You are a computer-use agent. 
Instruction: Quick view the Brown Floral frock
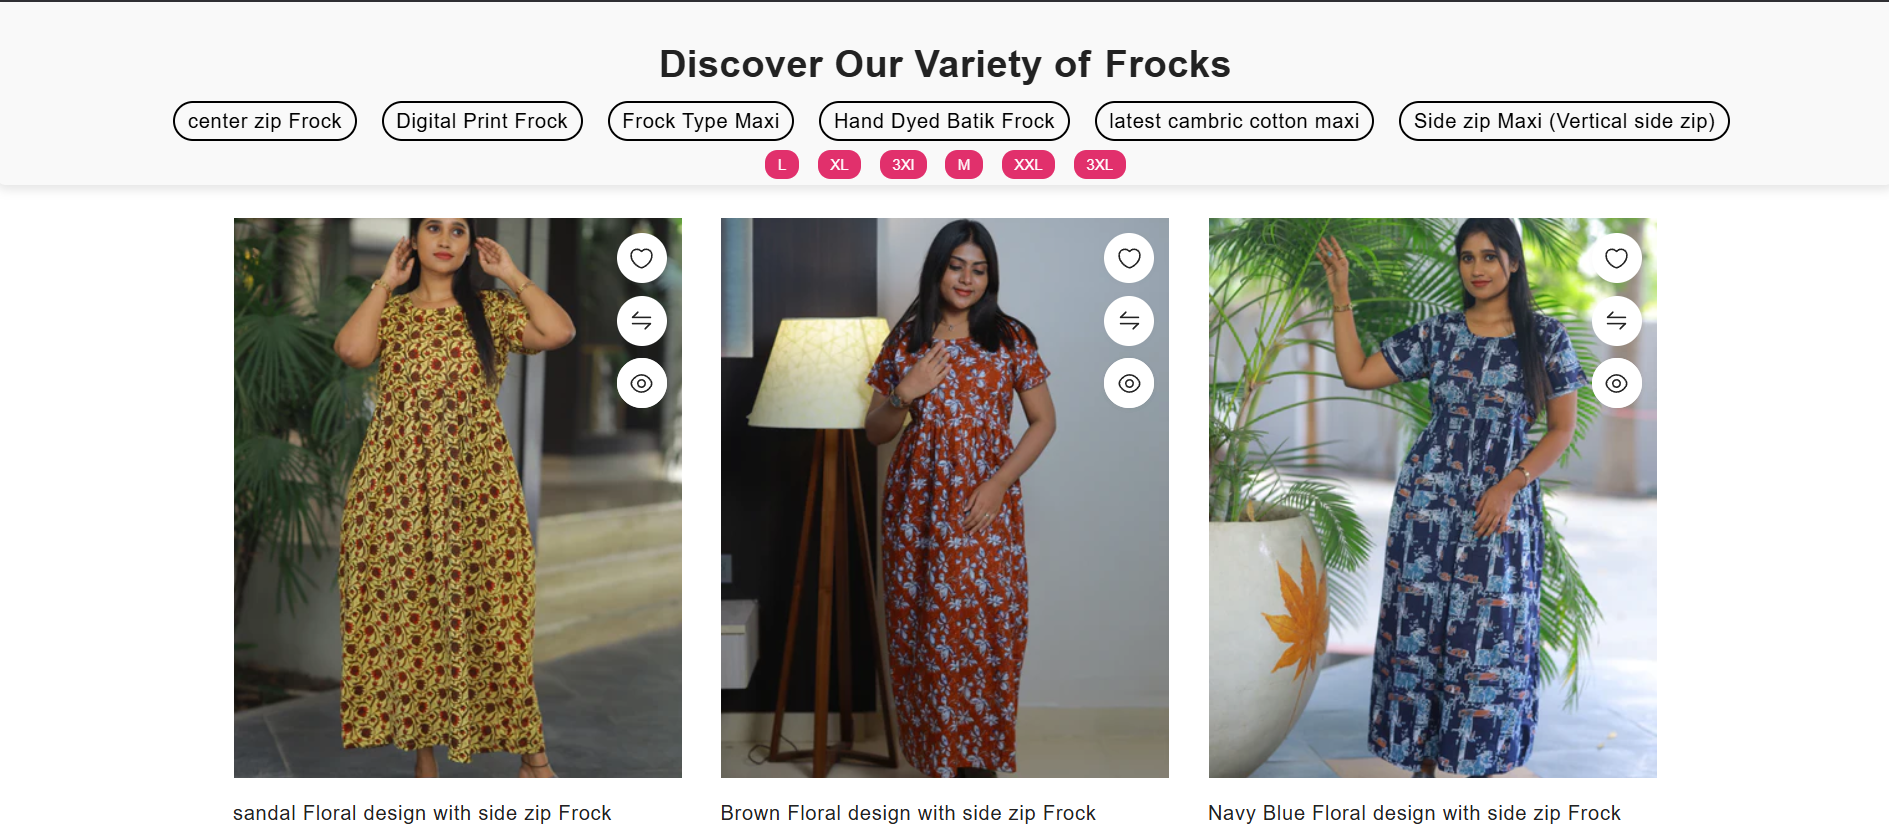[x=1129, y=383]
